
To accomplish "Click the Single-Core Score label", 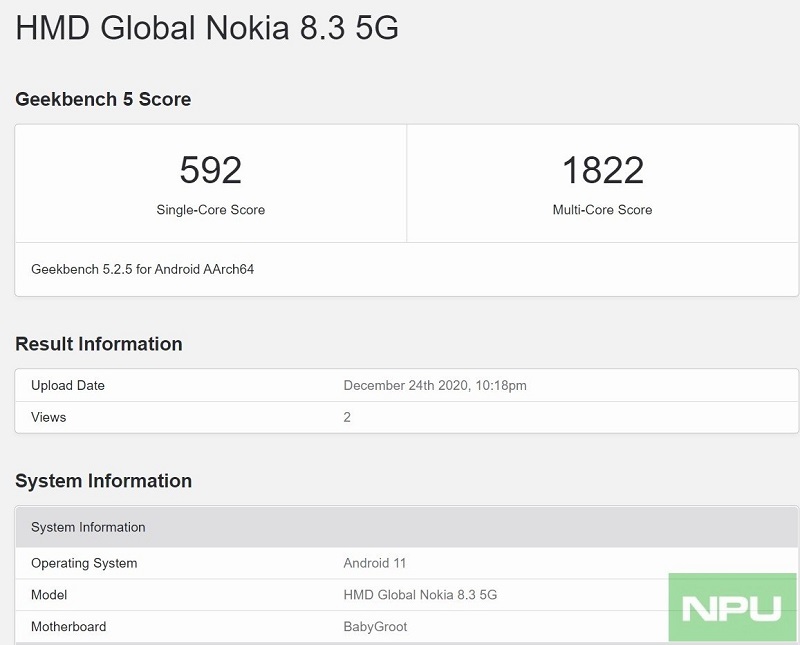I will 210,210.
